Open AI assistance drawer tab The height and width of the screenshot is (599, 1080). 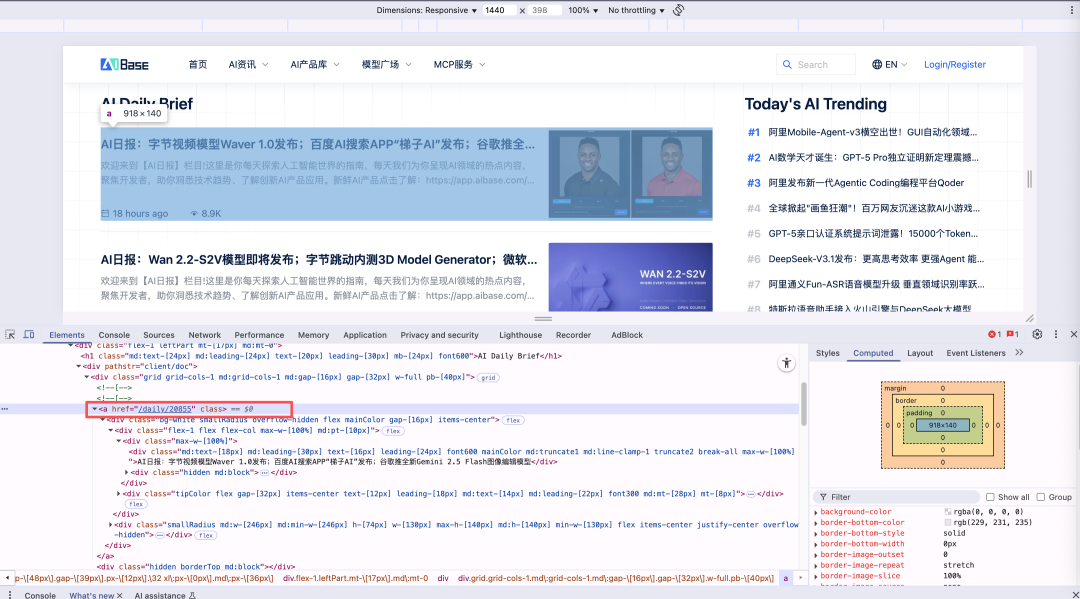[165, 595]
